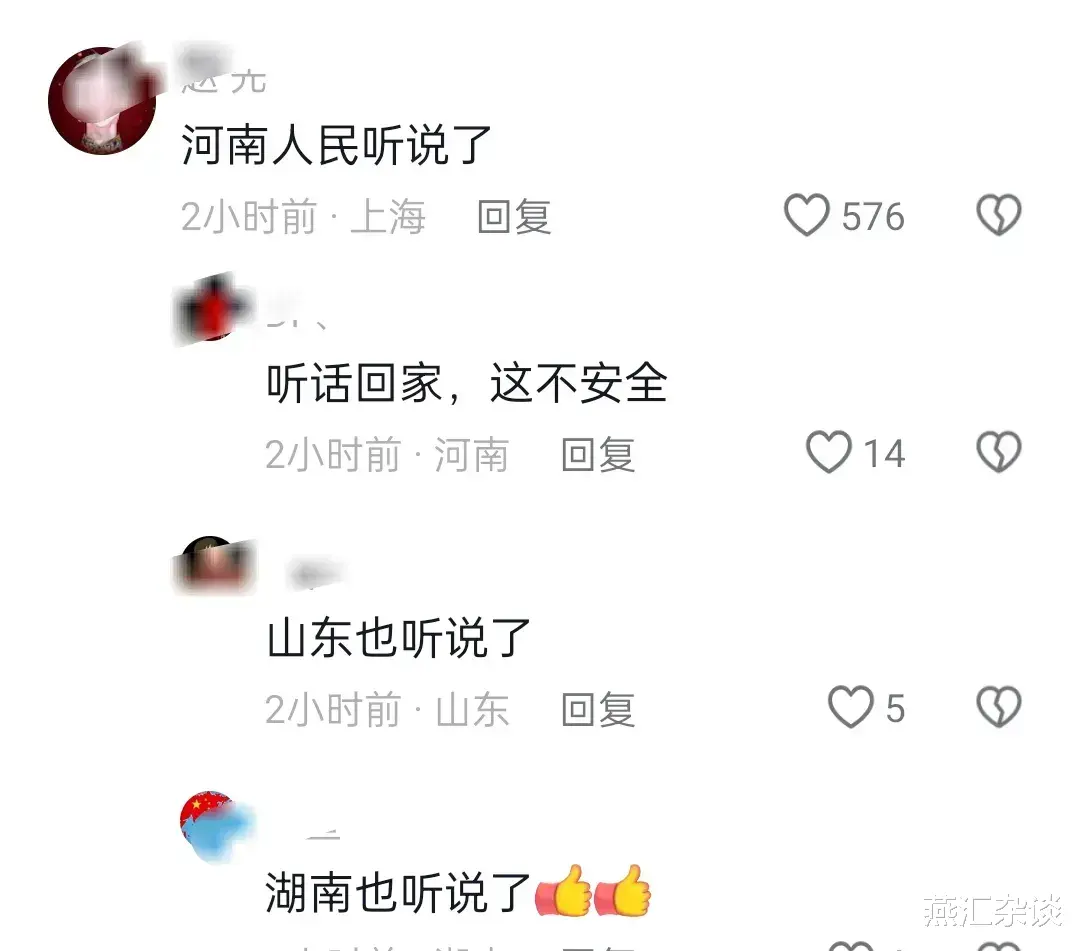Like the 听话回家 reply with 14 likes
Screen dimensions: 1080x951
829,452
